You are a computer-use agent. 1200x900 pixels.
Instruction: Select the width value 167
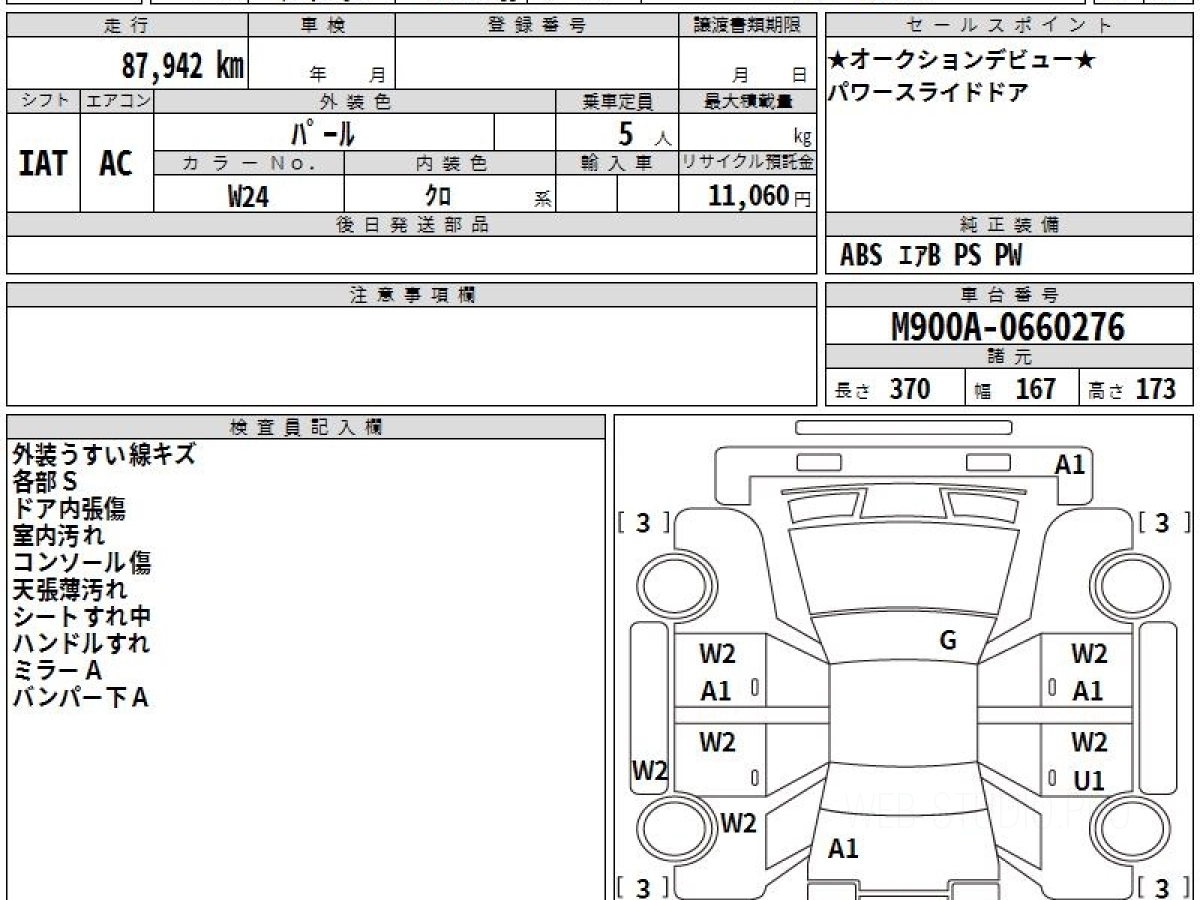pyautogui.click(x=1036, y=389)
